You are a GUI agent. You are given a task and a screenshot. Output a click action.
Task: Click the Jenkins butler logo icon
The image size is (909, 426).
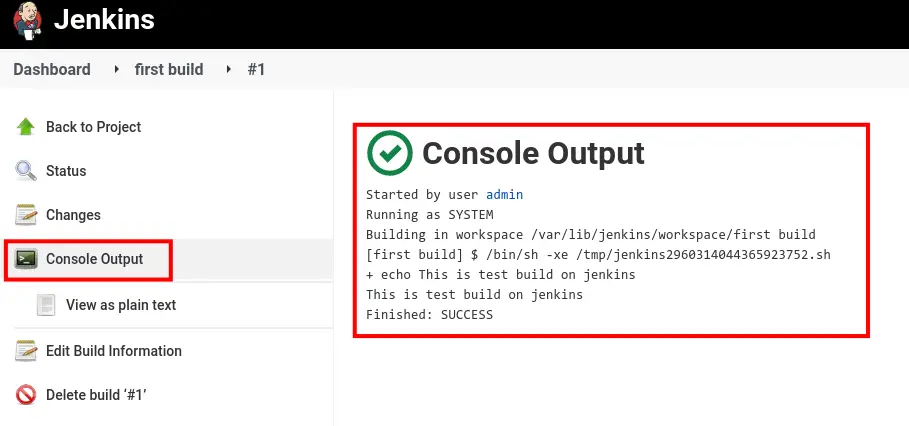[x=27, y=21]
